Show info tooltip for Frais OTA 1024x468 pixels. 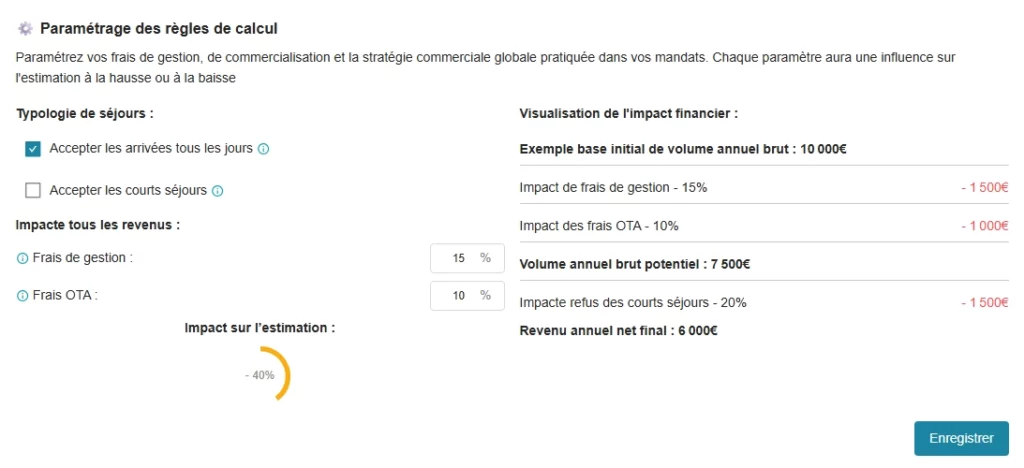click(22, 296)
